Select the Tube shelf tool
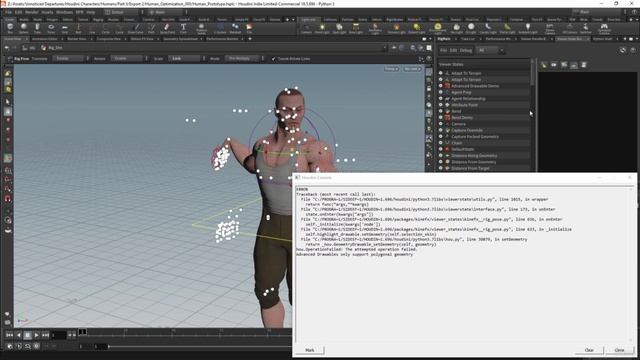The height and width of the screenshot is (360, 640). (x=37, y=28)
